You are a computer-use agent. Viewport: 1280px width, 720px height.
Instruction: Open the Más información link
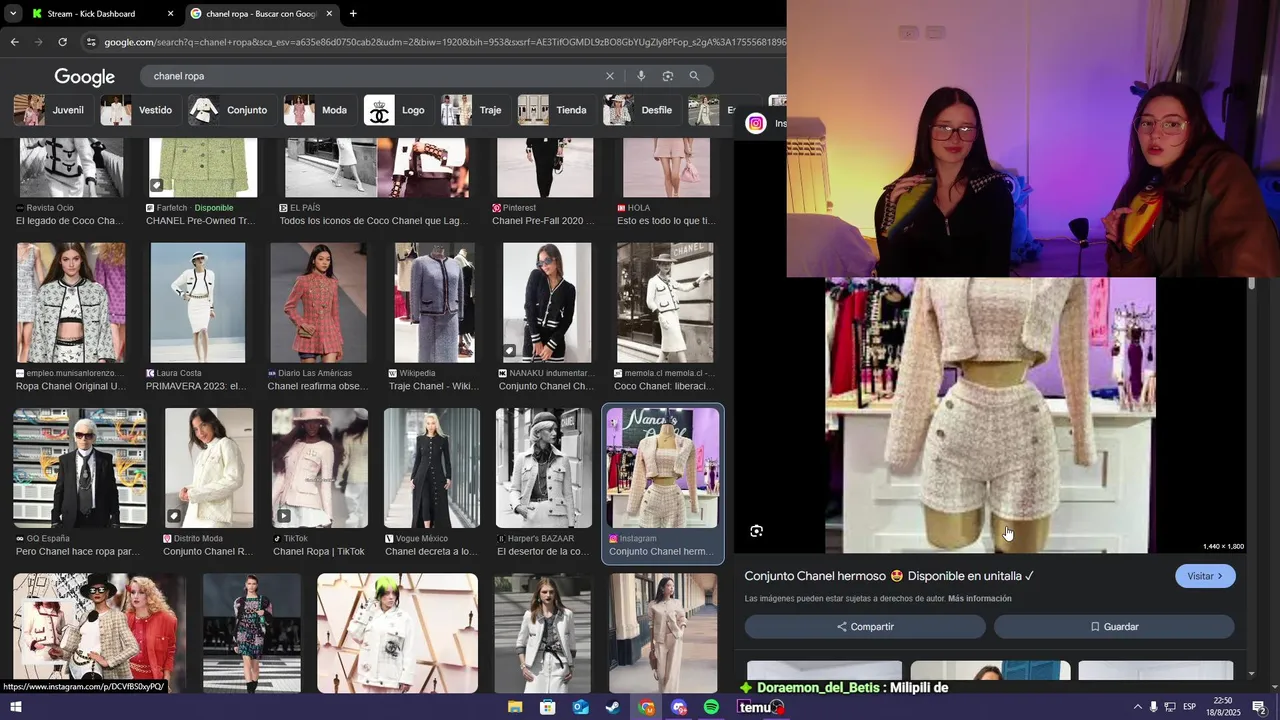click(x=980, y=599)
